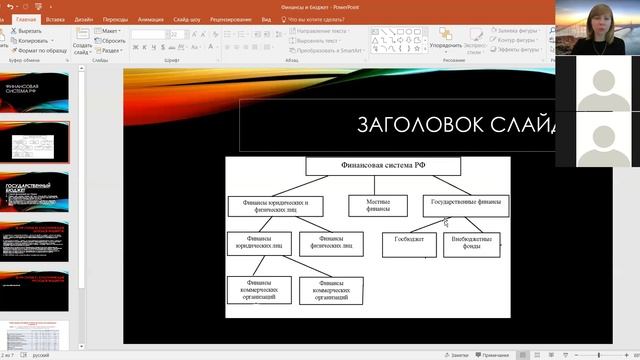Screen dimensions: 640x360
Task: Select line shape in shapes gallery
Action: 383,32
